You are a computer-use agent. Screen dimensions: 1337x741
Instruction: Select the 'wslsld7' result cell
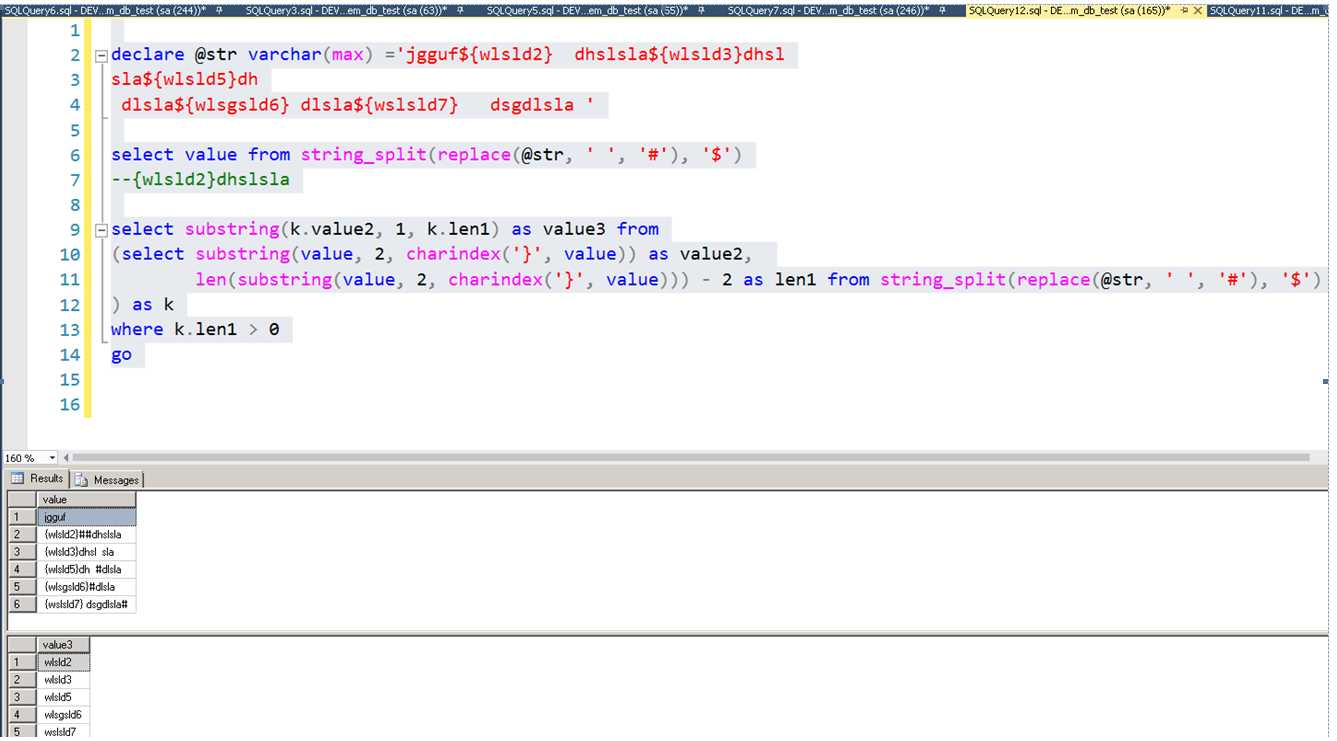coord(63,731)
